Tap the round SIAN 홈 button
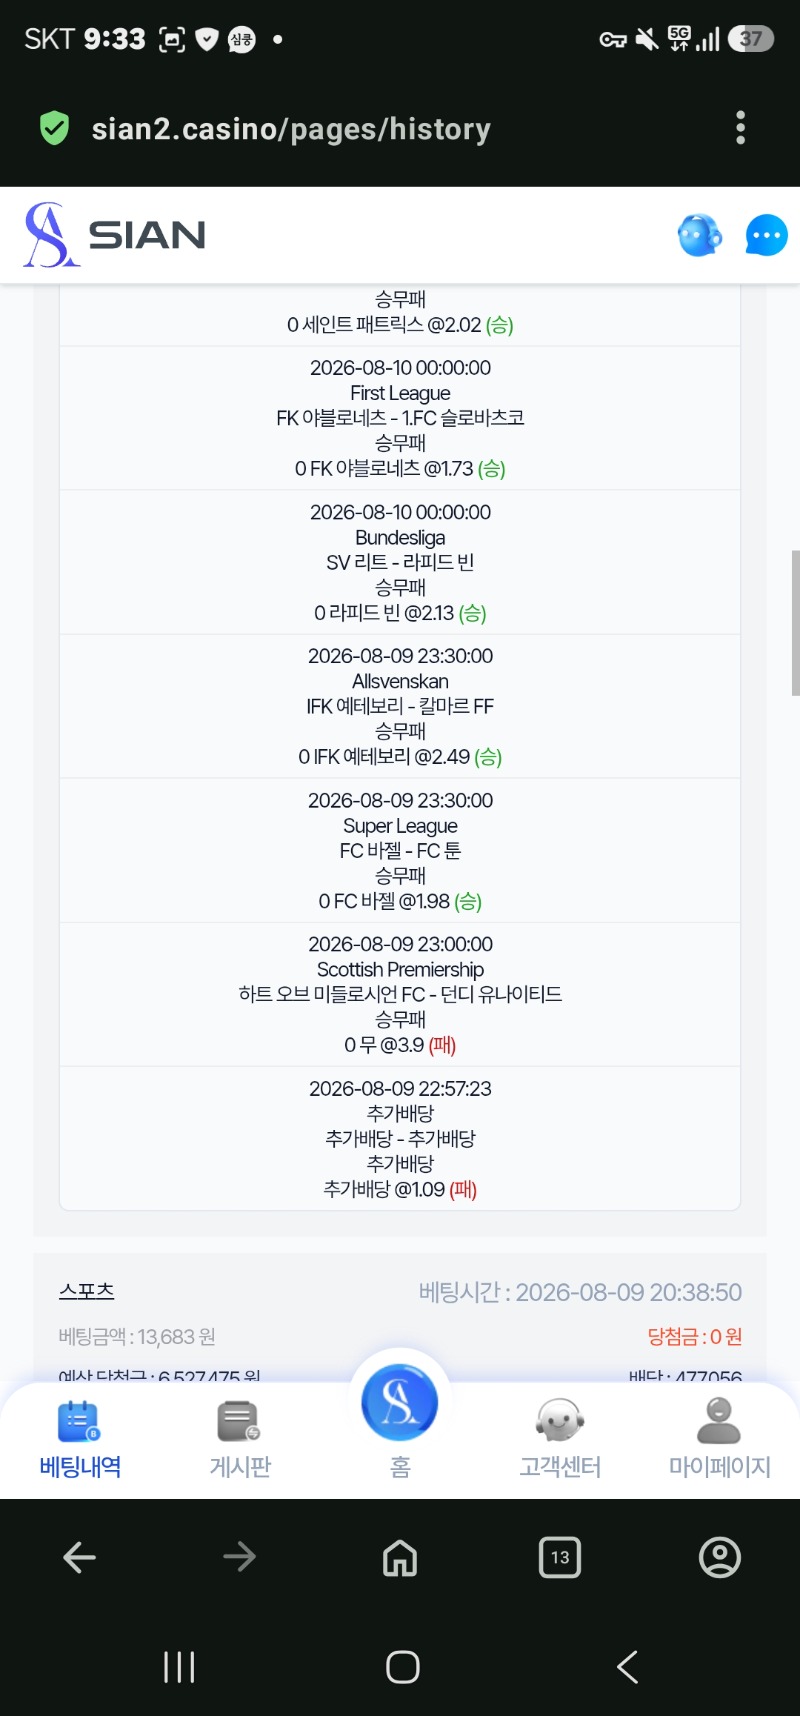Screen dimensions: 800x1716 (400, 1402)
